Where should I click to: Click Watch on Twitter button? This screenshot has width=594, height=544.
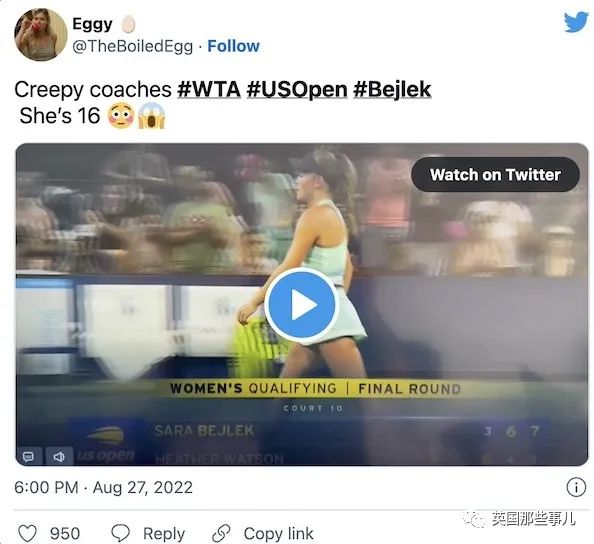click(x=495, y=175)
